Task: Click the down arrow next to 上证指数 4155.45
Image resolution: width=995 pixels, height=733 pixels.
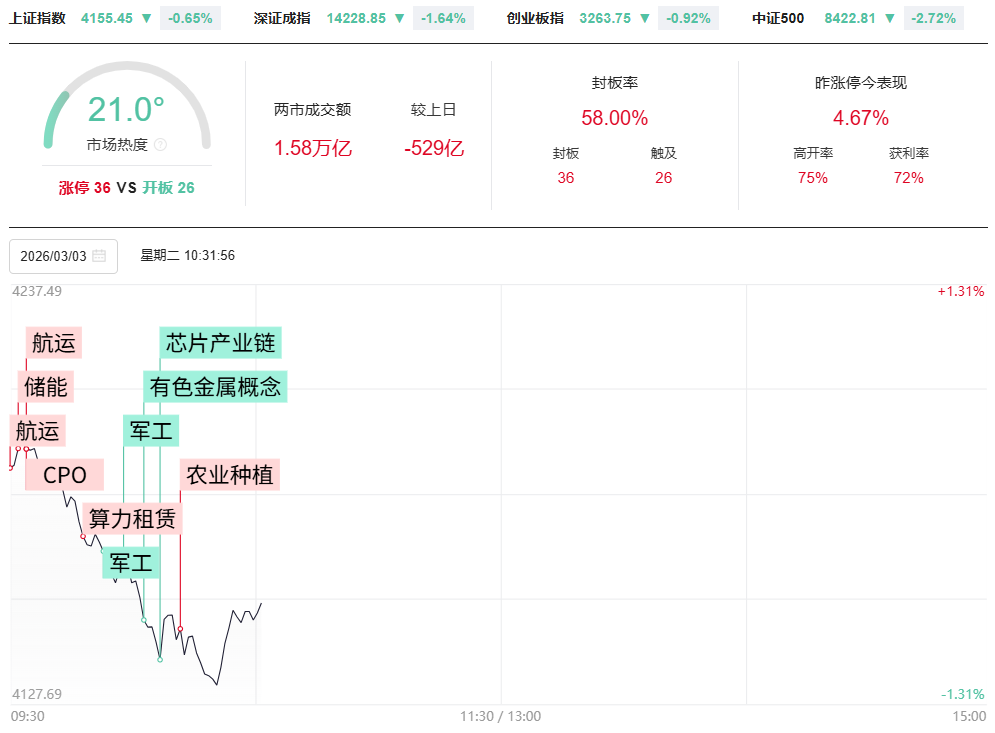Action: coord(147,18)
